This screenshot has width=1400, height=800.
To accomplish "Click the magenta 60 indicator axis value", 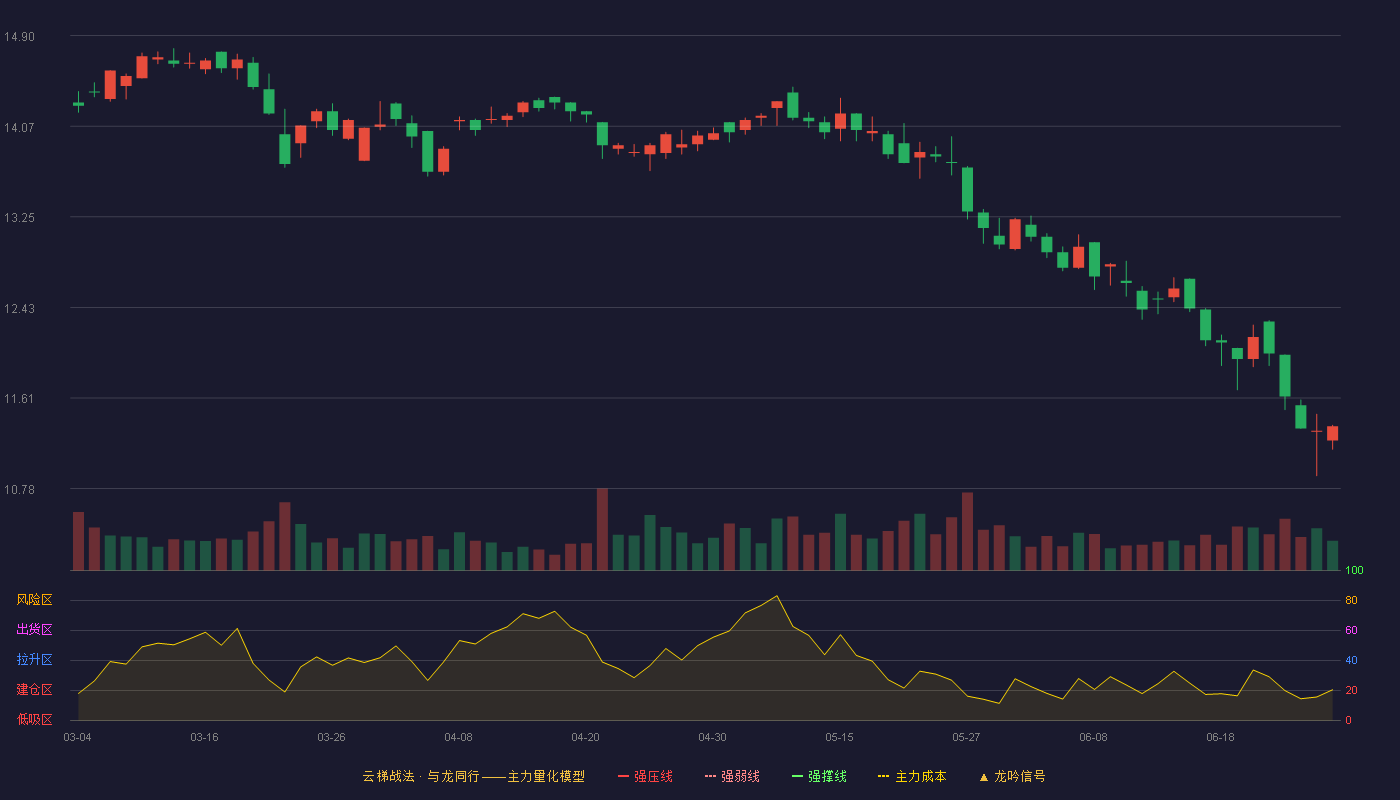I will pyautogui.click(x=1351, y=630).
